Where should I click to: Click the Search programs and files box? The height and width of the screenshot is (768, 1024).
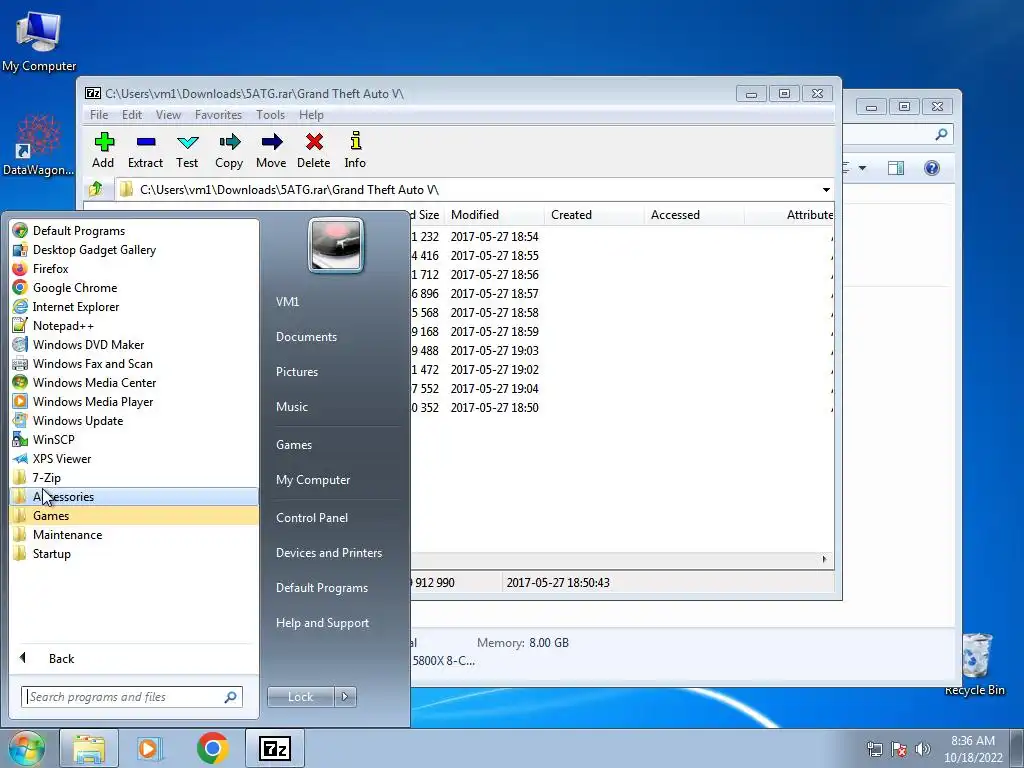[x=132, y=697]
